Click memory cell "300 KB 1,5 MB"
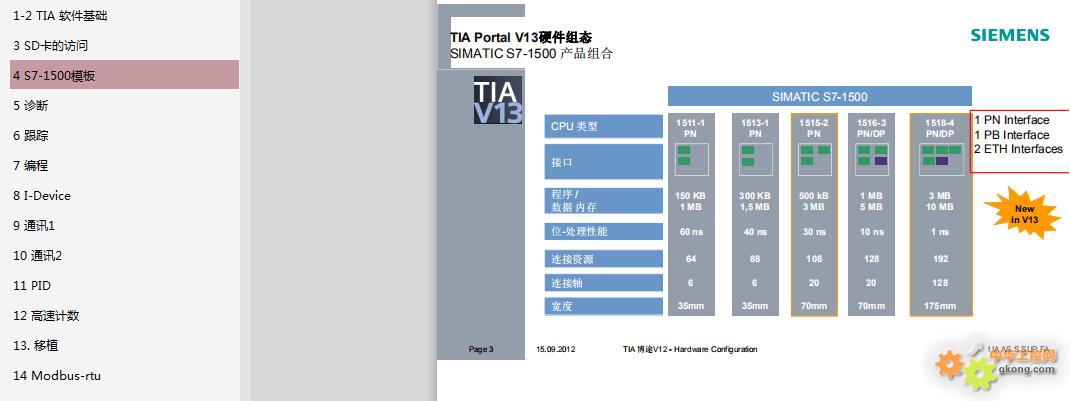Screen dimensions: 1070x401 (755, 201)
